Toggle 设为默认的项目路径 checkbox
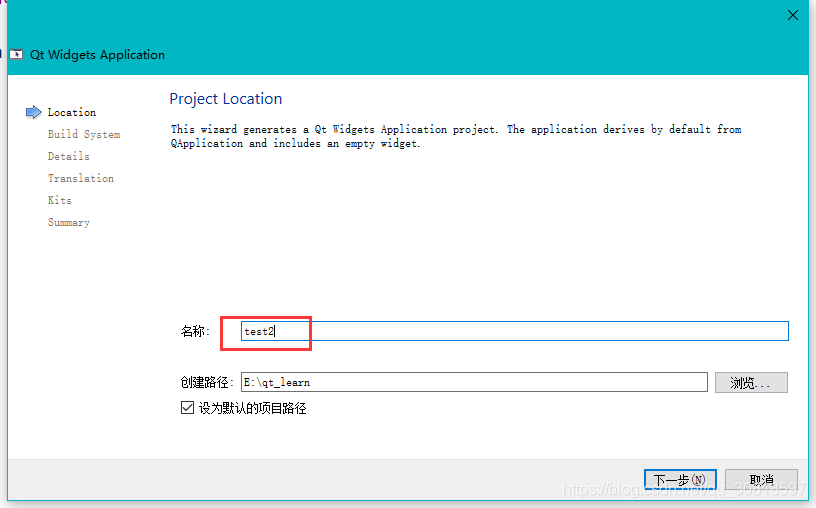Image resolution: width=816 pixels, height=508 pixels. [187, 408]
